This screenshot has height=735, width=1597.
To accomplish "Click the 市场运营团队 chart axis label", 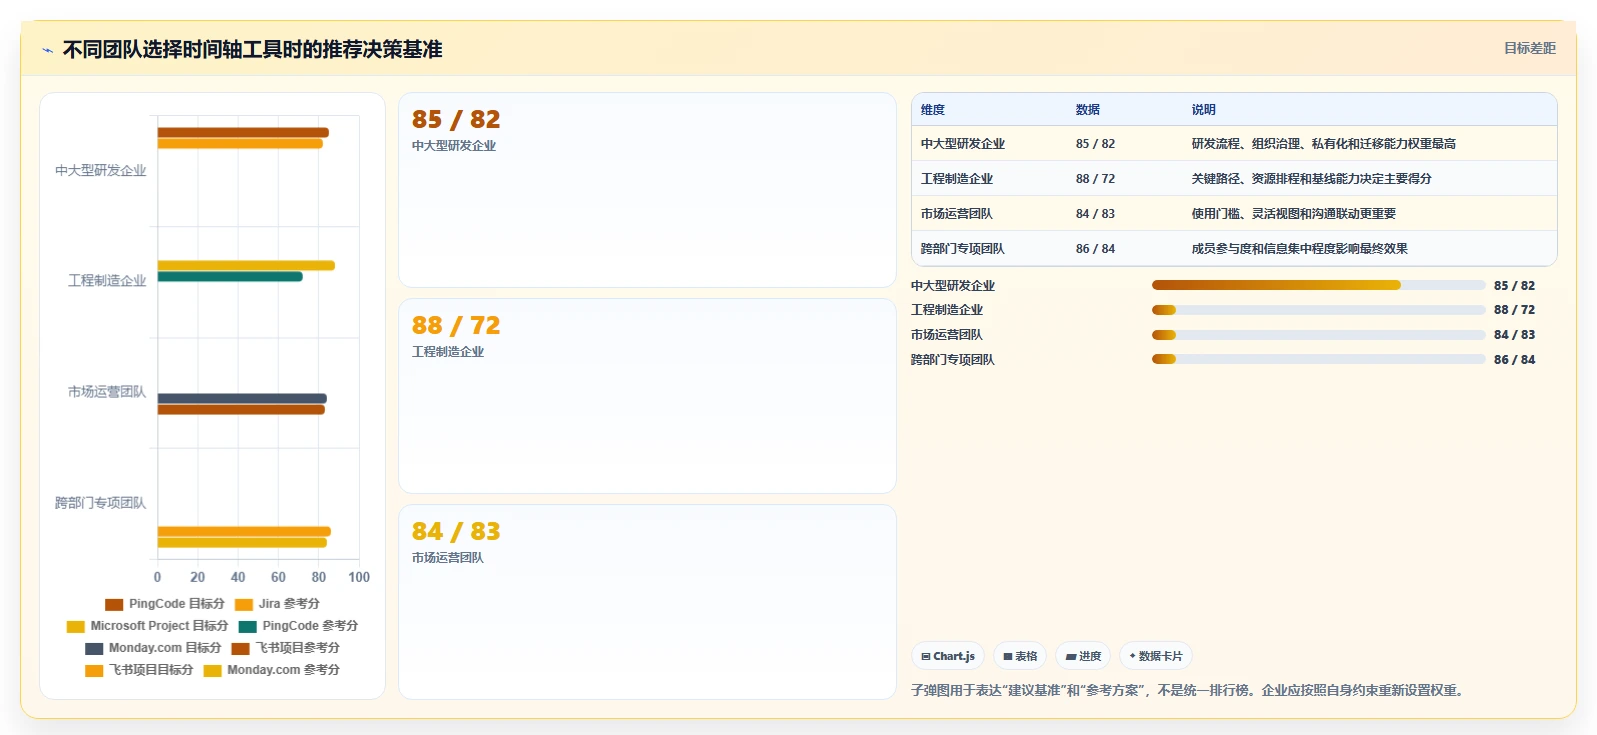I will [x=107, y=392].
